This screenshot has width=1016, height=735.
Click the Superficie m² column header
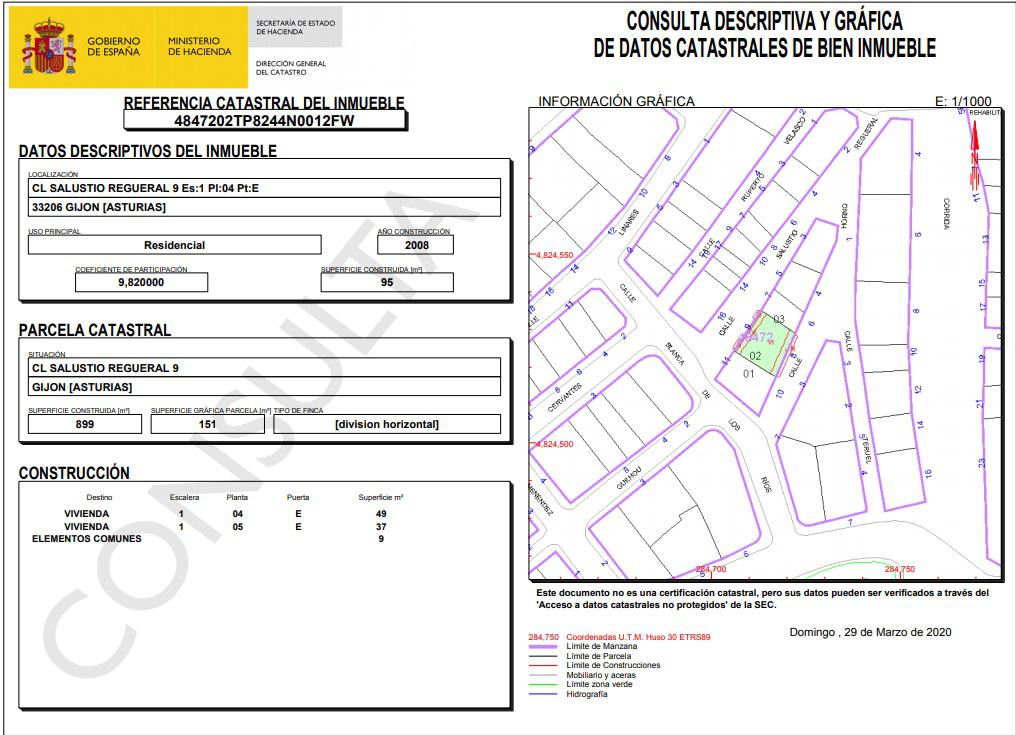tap(381, 497)
